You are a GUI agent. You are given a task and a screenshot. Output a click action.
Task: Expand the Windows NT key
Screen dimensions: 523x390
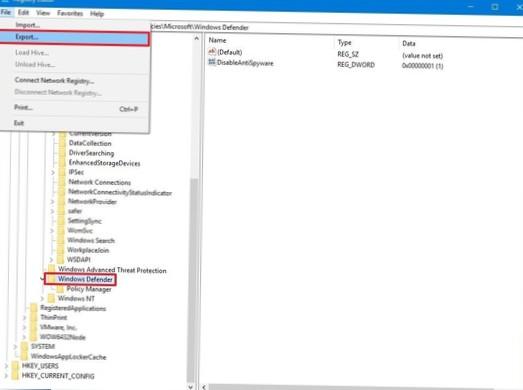[x=42, y=299]
